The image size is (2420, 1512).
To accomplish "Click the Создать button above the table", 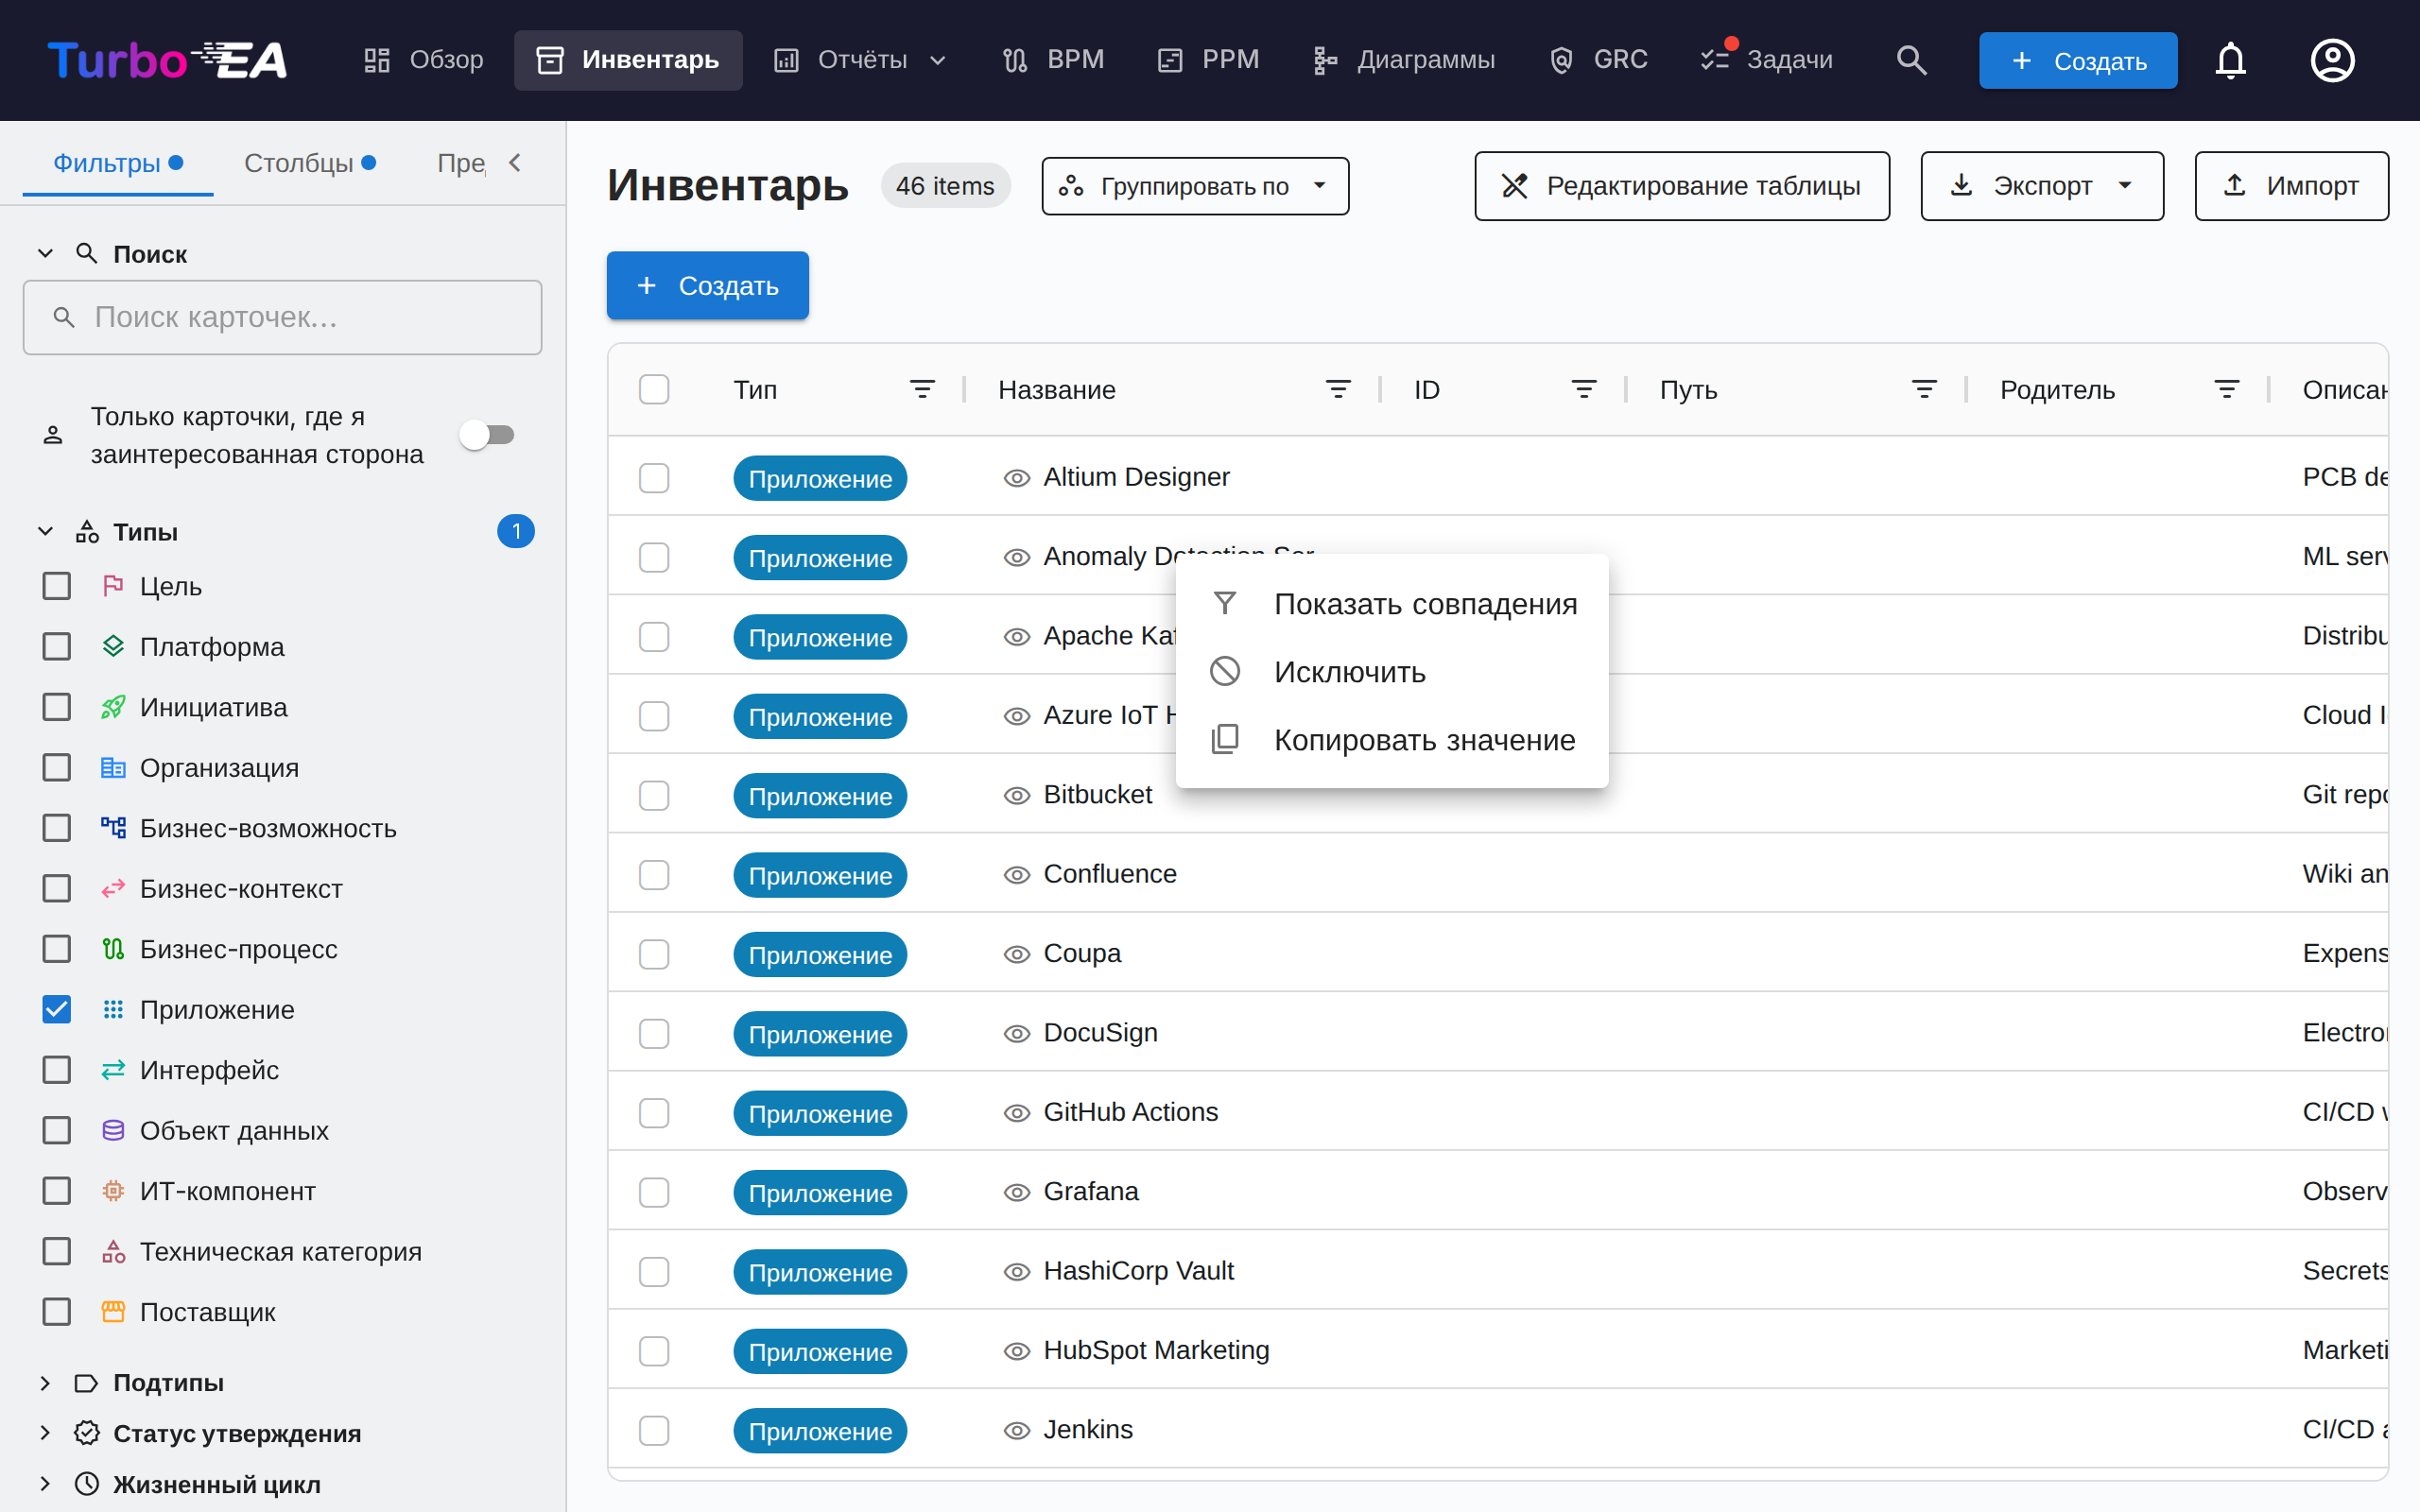I will click(x=708, y=286).
